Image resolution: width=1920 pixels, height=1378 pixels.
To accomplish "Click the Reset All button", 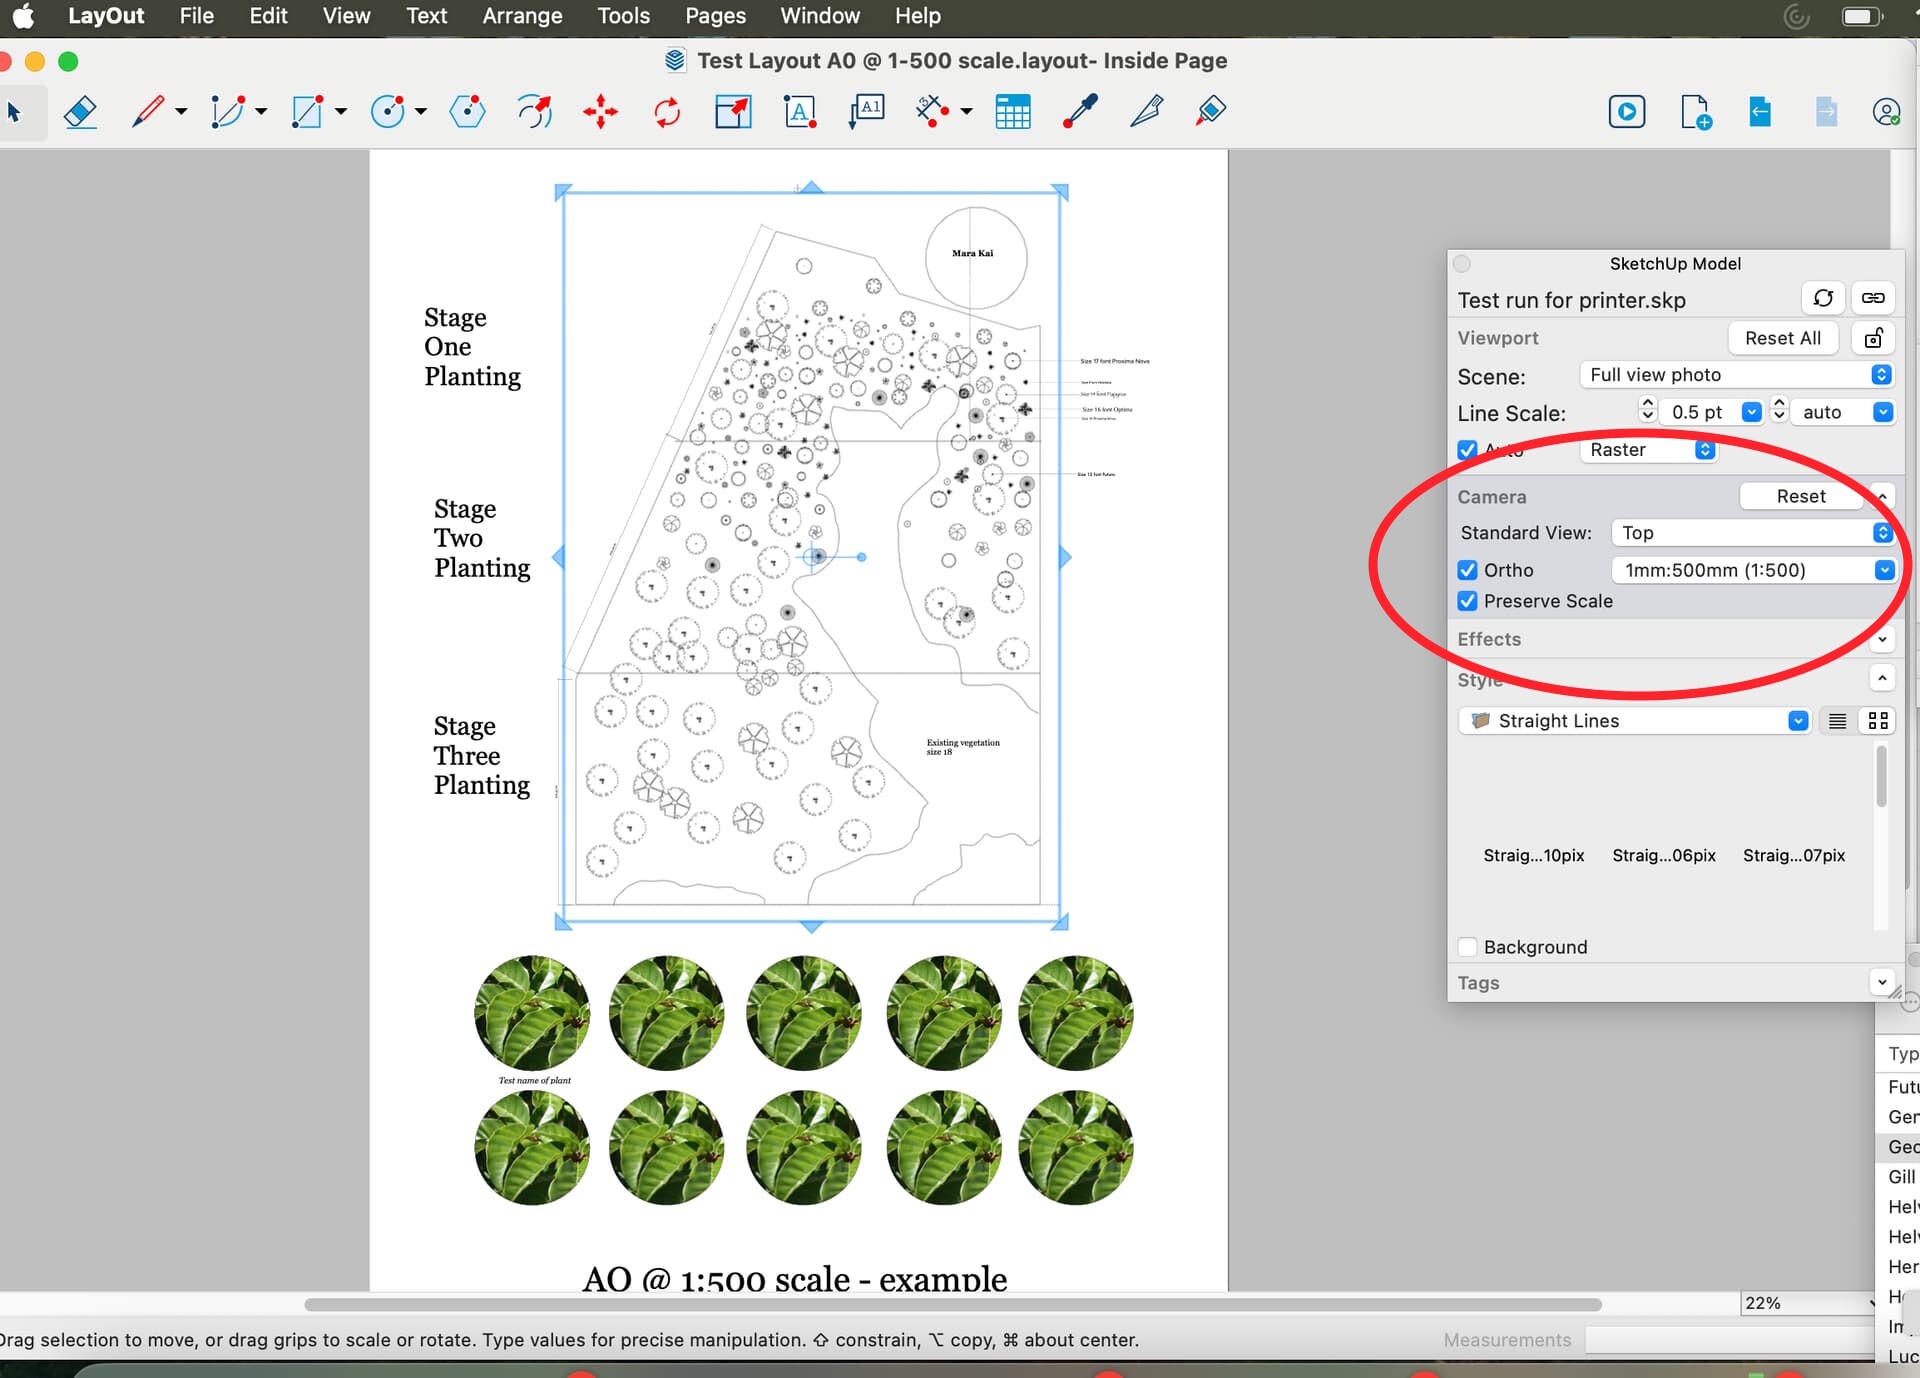I will click(x=1782, y=338).
